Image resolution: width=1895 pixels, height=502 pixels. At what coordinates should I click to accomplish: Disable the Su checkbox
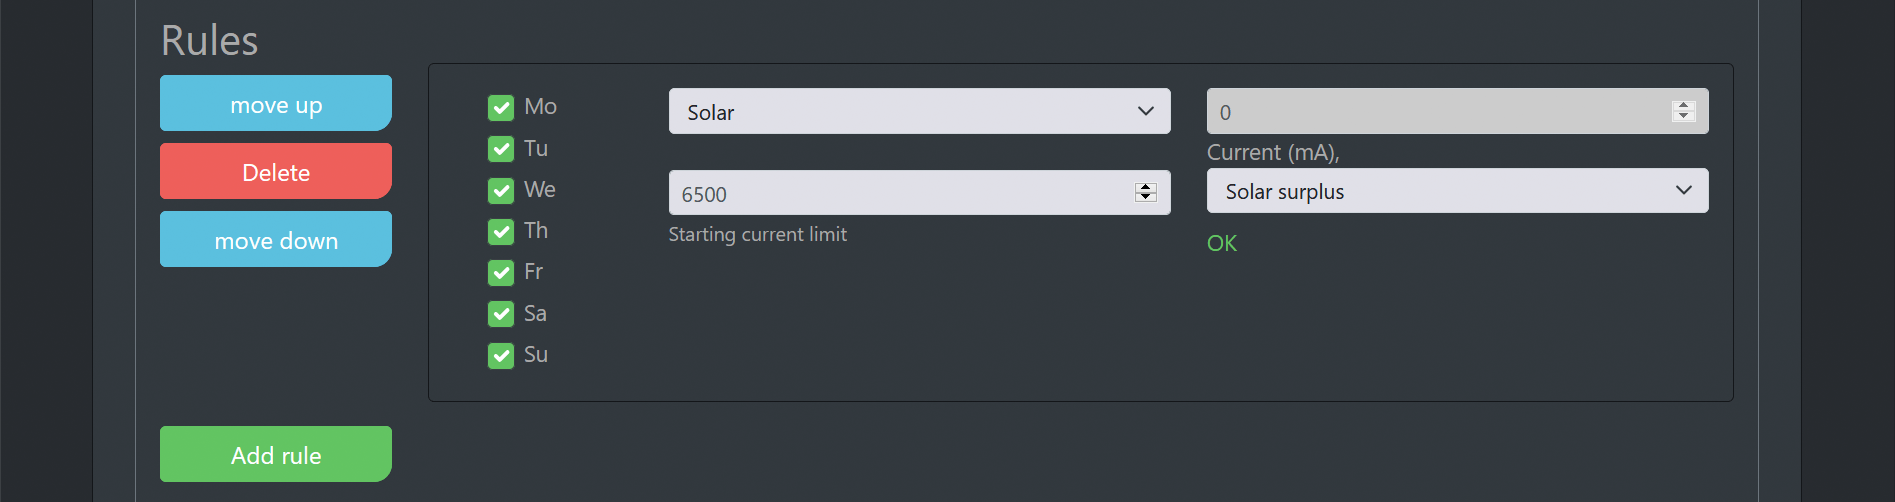(x=501, y=355)
